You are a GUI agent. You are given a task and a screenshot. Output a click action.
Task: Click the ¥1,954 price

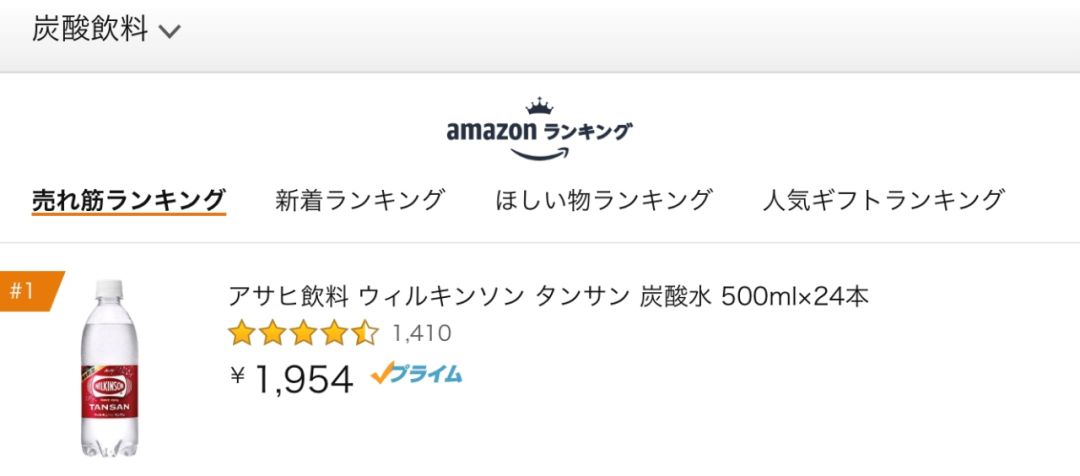[292, 378]
